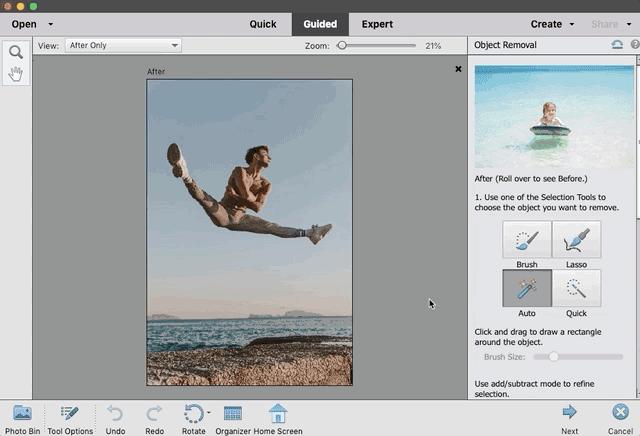Screen dimensions: 640x436
Task: Open the Photo Bin
Action: 22,419
